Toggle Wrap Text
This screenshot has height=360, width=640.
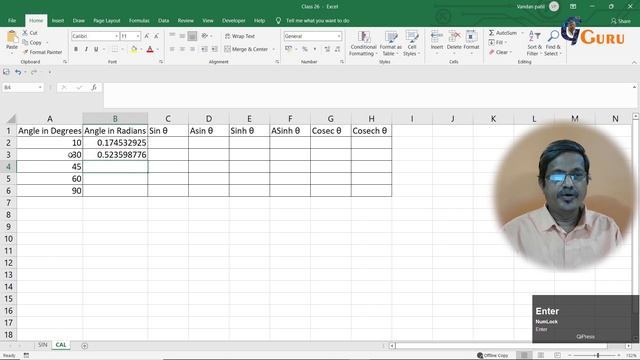point(240,36)
